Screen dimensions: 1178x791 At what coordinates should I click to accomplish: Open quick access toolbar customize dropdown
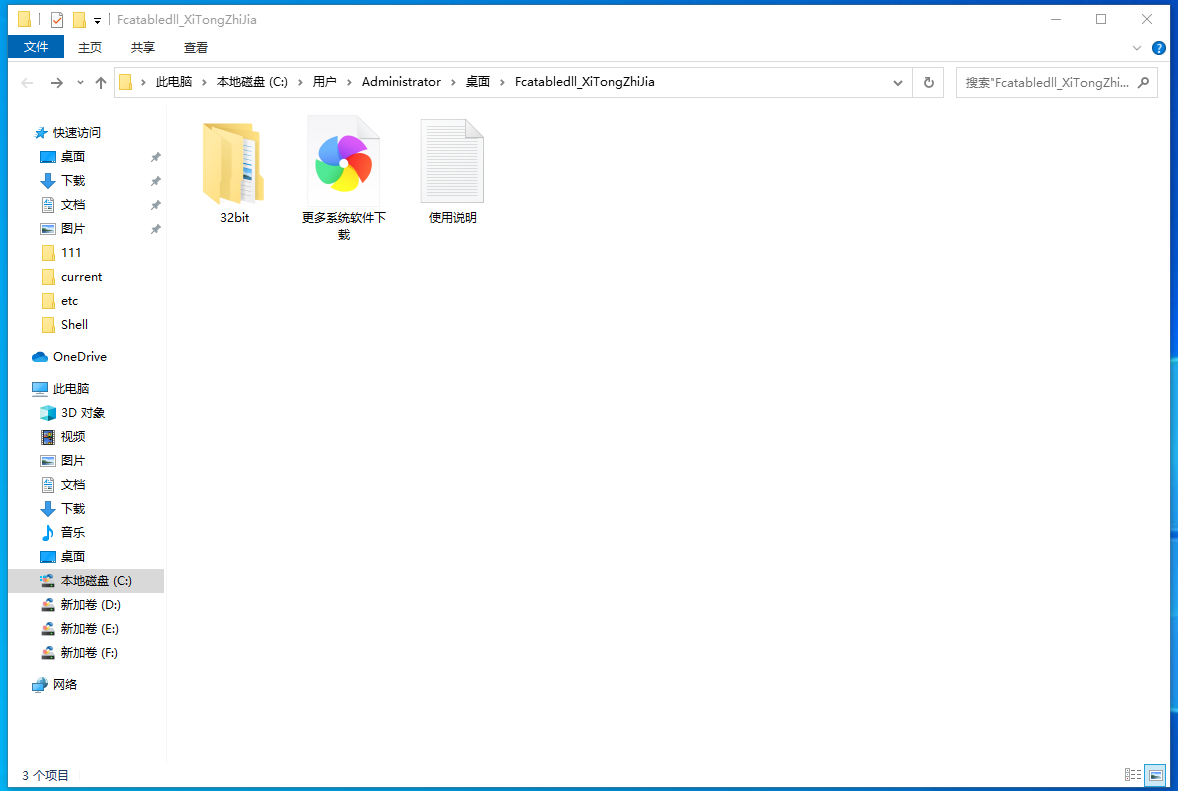coord(97,20)
